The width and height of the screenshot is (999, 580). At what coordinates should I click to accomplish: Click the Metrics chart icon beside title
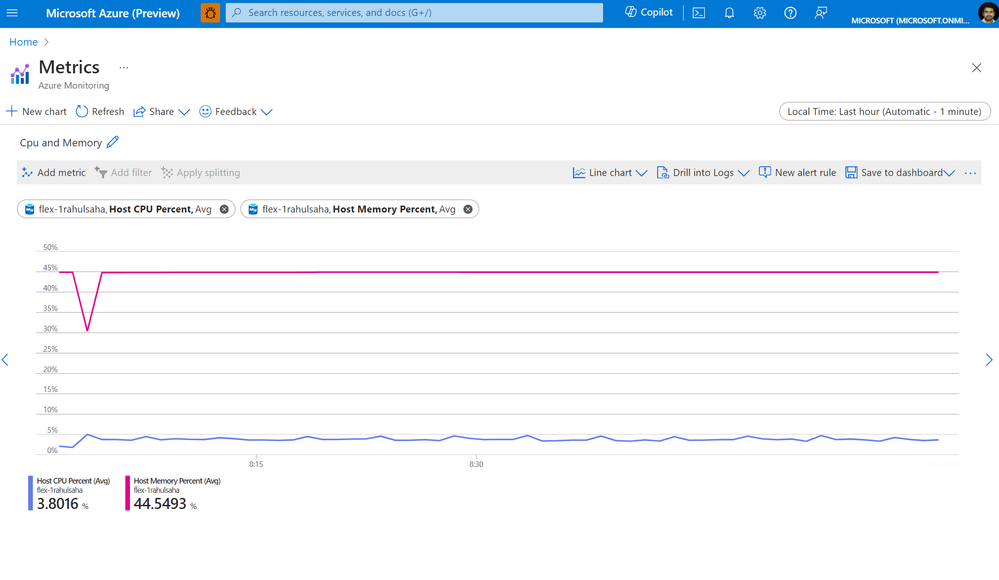[x=20, y=74]
